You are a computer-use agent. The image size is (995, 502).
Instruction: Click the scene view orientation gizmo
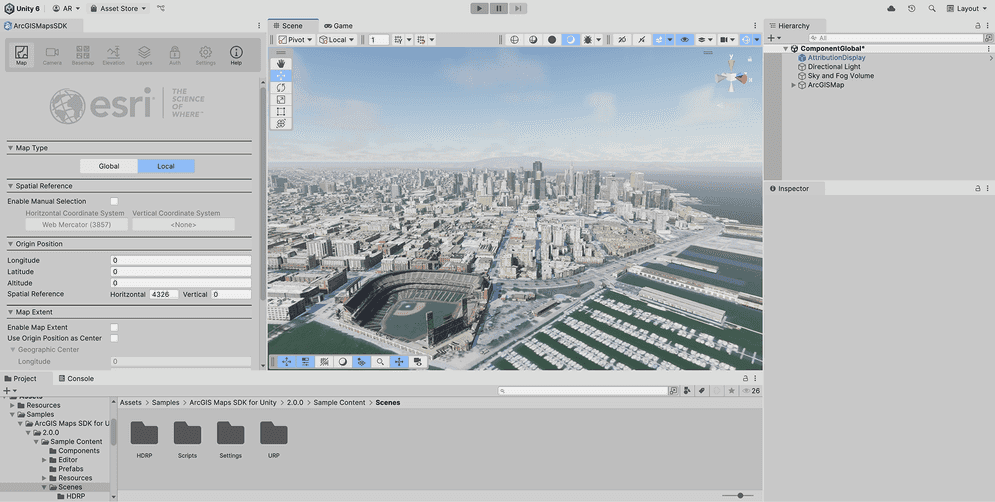[x=732, y=78]
